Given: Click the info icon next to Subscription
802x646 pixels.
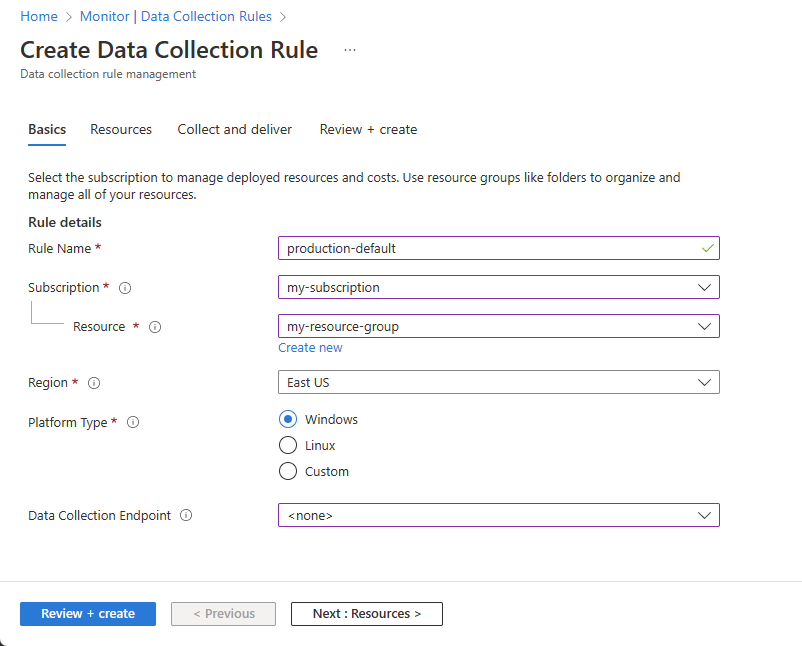Looking at the screenshot, I should tap(125, 288).
